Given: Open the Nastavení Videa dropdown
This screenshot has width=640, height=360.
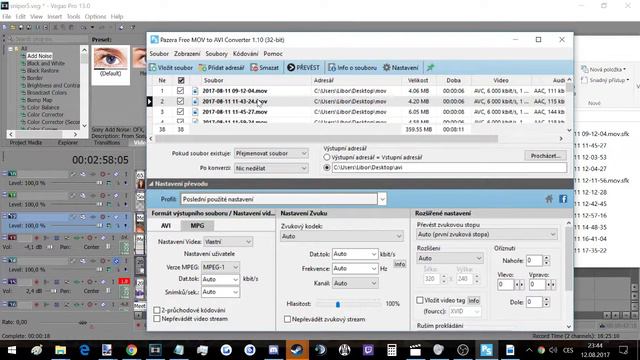Looking at the screenshot, I should (228, 242).
